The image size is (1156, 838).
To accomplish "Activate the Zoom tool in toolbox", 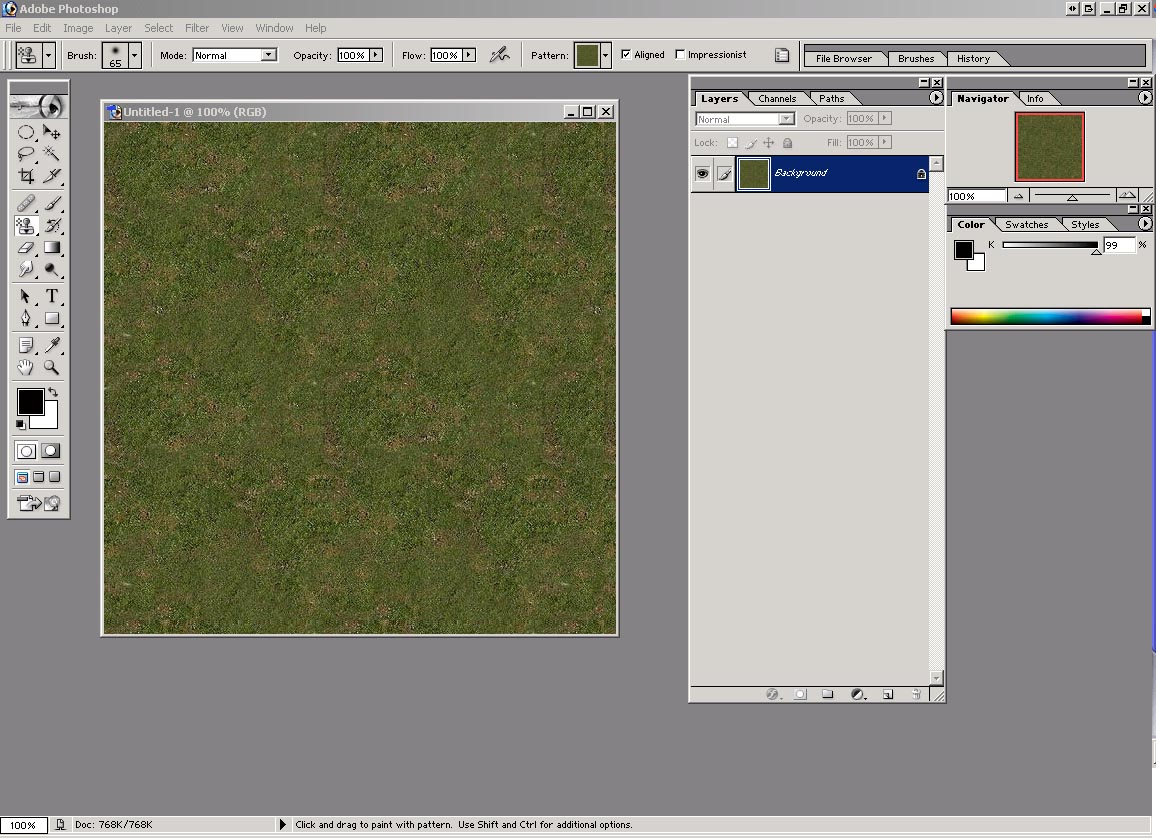I will tap(52, 368).
